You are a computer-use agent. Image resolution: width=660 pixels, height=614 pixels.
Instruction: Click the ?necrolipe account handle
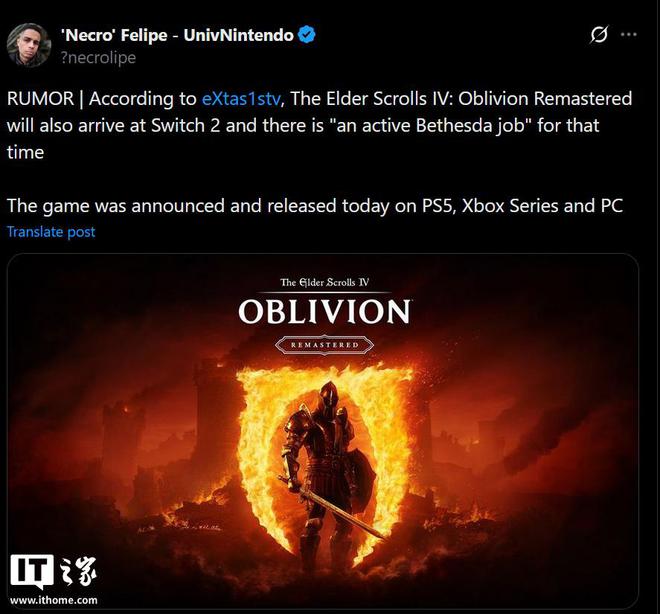(98, 58)
